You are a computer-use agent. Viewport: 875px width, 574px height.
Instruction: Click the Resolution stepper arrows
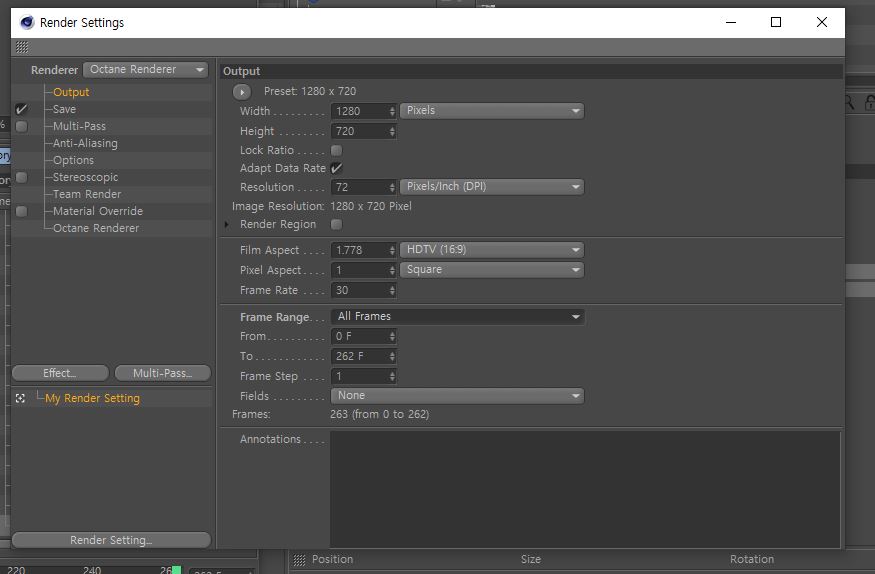pyautogui.click(x=392, y=187)
